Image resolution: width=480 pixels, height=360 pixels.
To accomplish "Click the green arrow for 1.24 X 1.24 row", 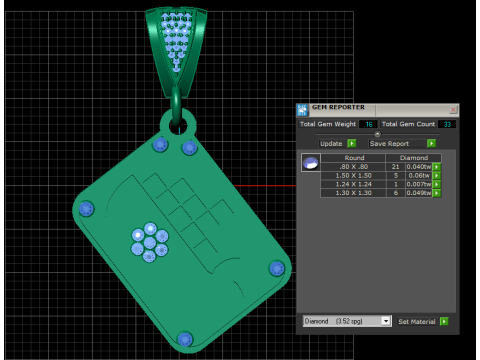I will tap(437, 184).
